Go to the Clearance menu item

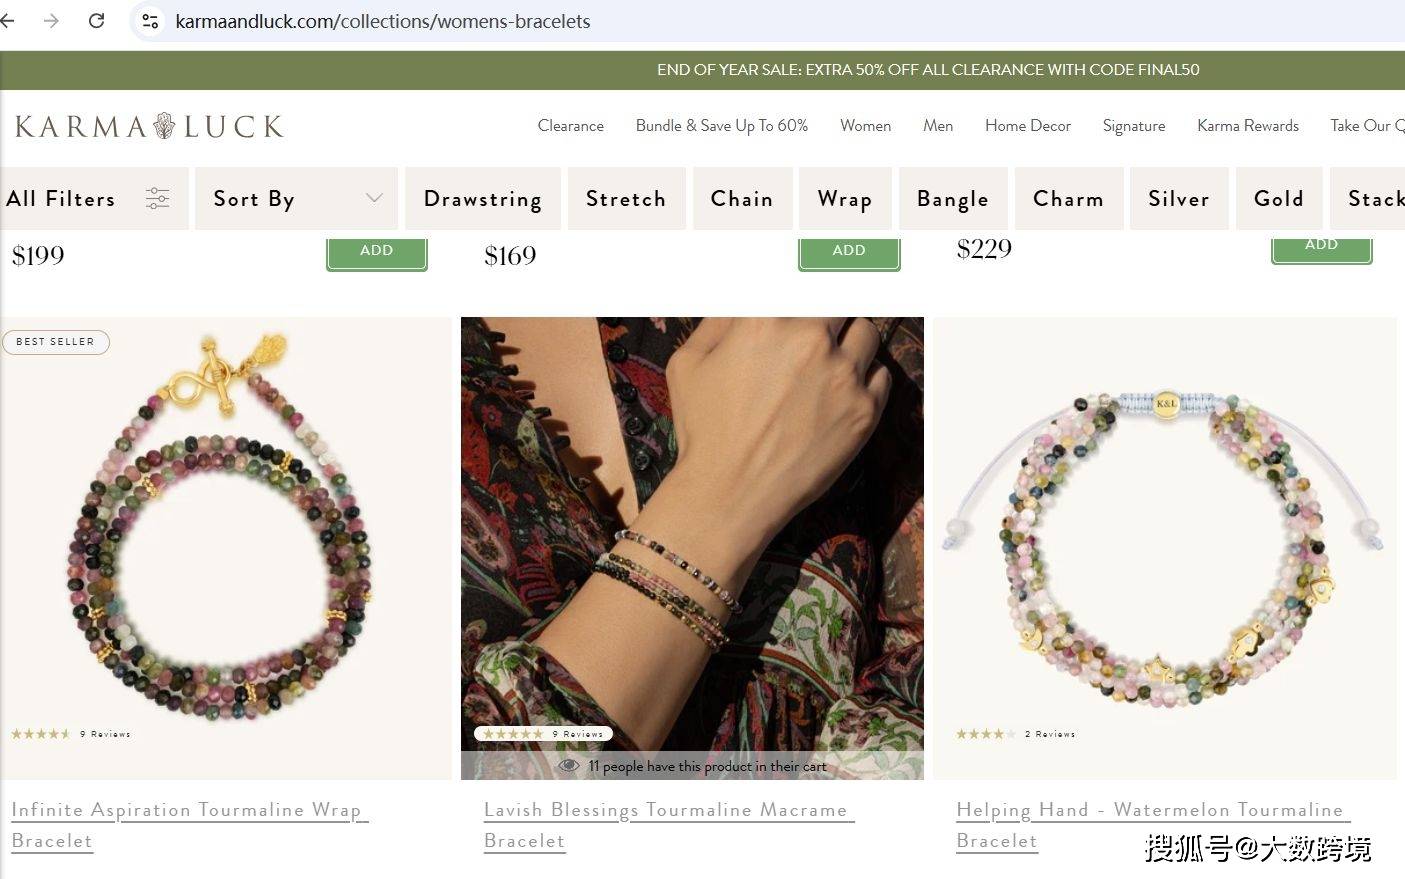pos(570,126)
